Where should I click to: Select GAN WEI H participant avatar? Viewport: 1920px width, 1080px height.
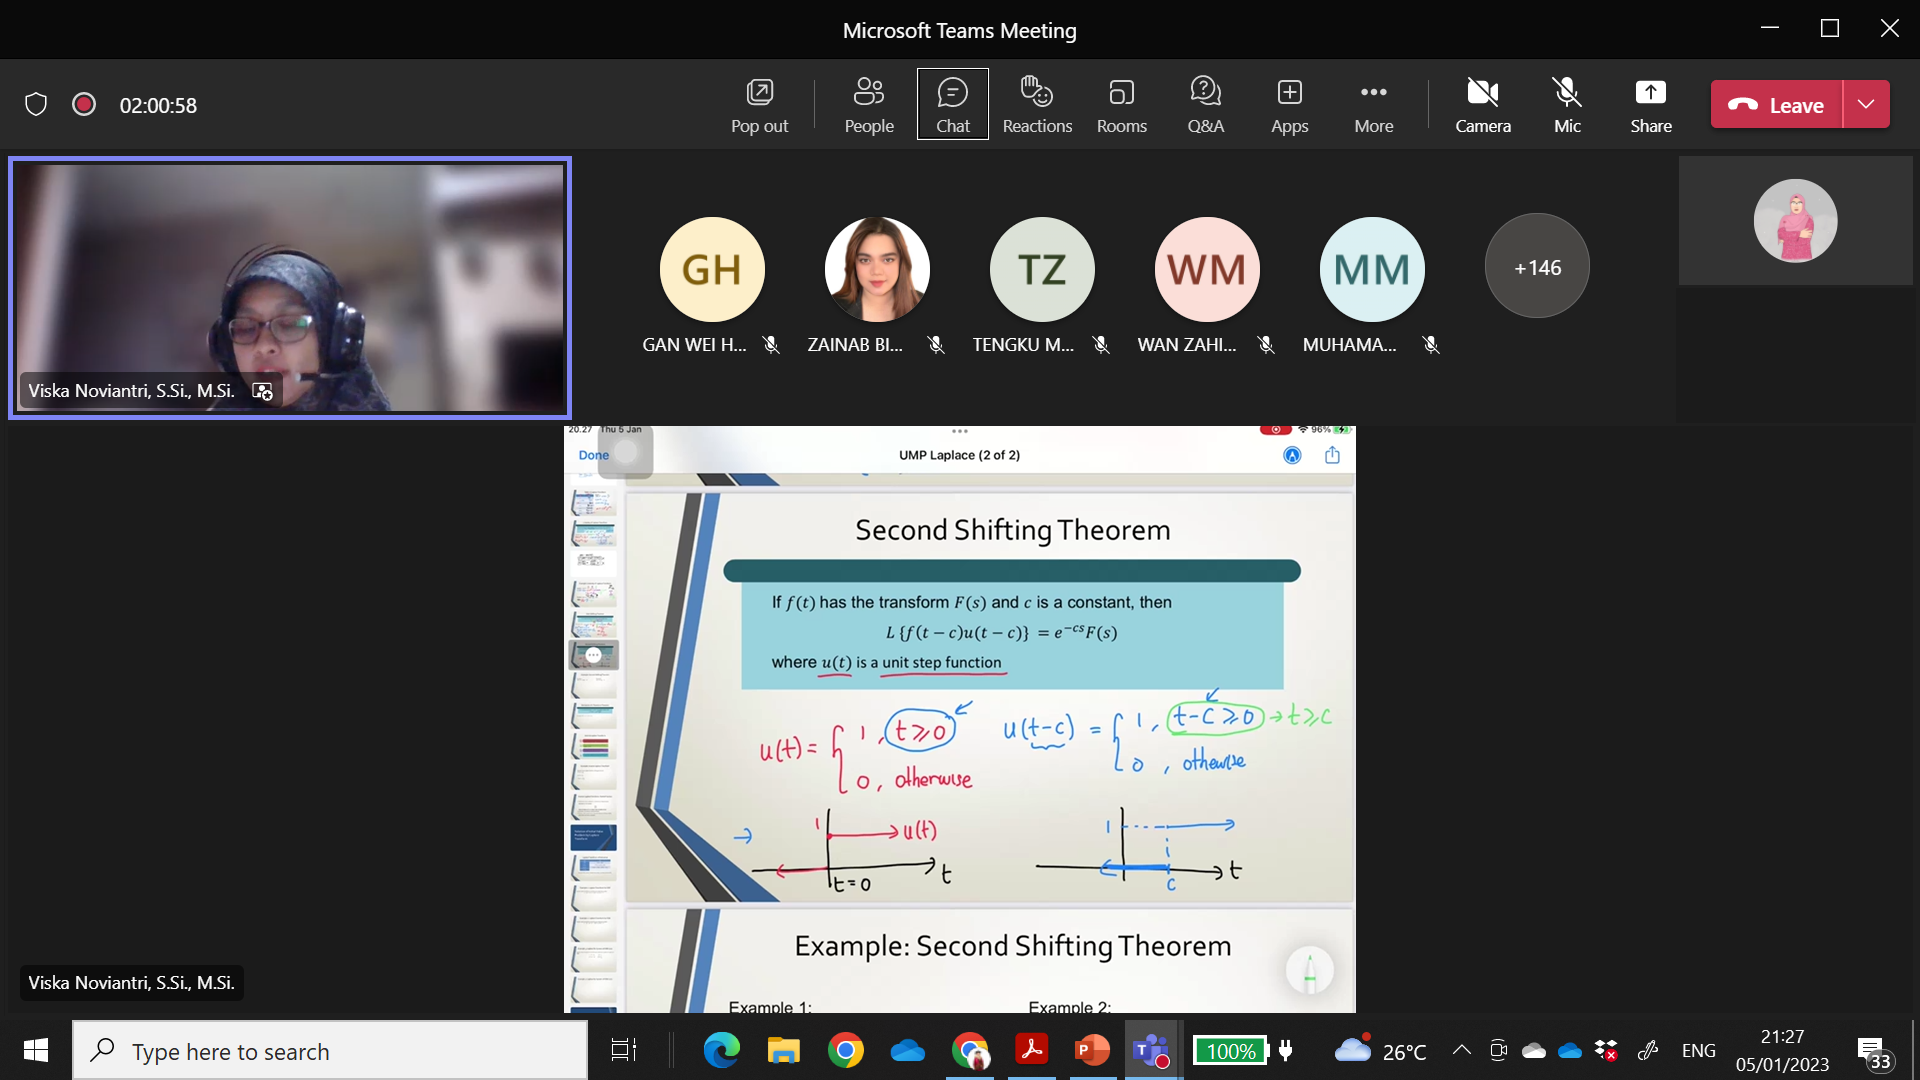point(711,269)
